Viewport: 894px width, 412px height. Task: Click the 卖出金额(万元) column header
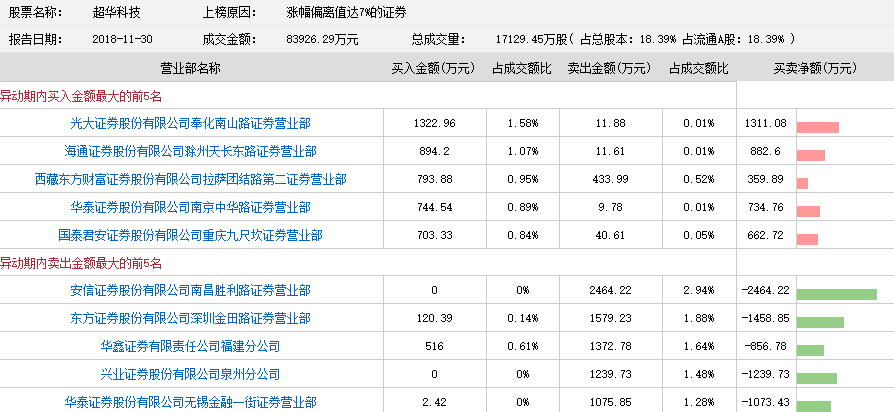click(609, 69)
